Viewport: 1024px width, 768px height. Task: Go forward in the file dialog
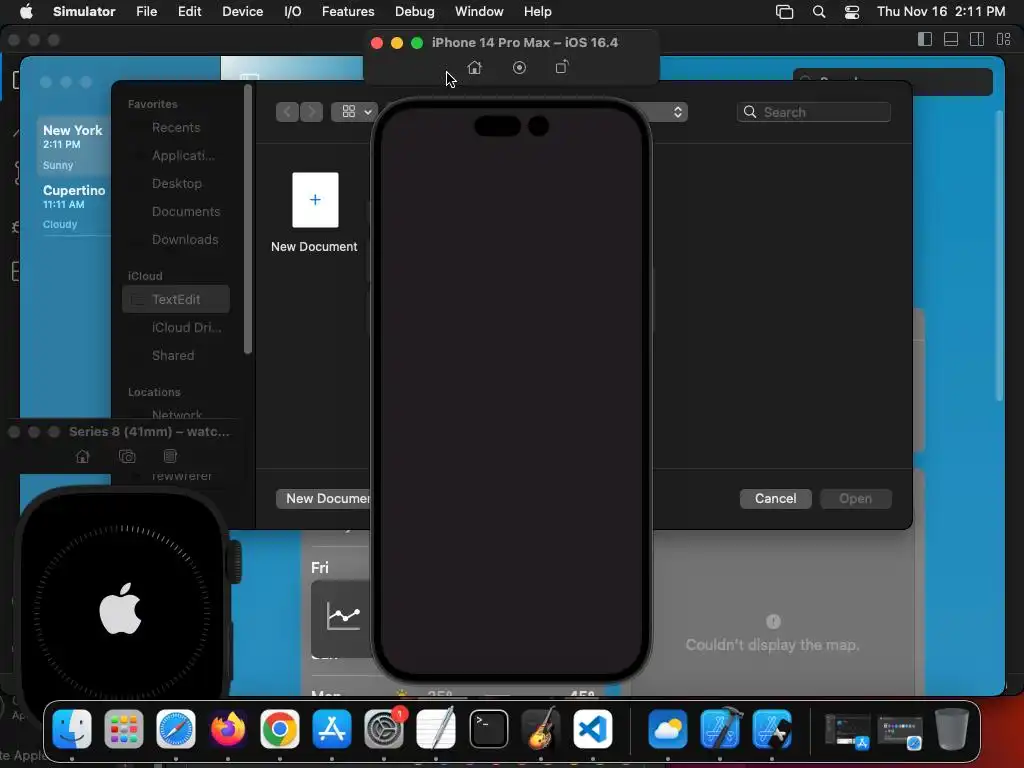click(x=312, y=112)
